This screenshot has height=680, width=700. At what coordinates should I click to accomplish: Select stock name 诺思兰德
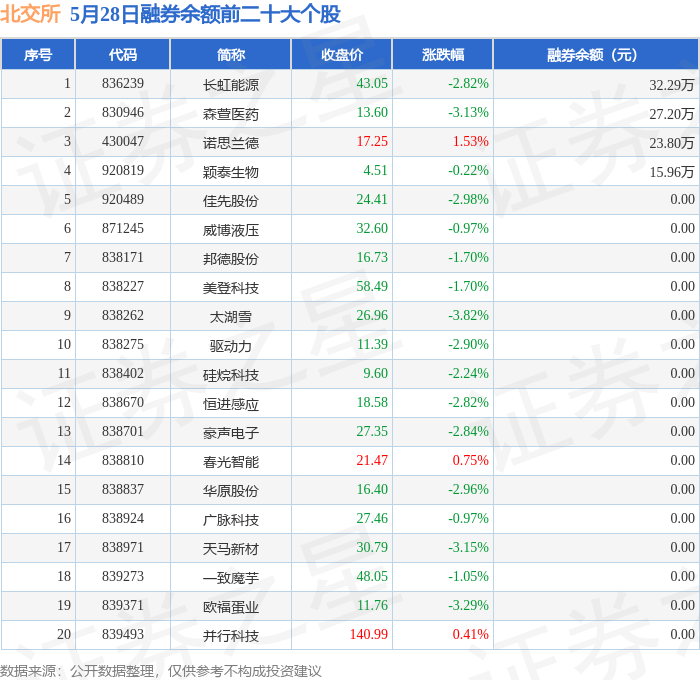(231, 143)
